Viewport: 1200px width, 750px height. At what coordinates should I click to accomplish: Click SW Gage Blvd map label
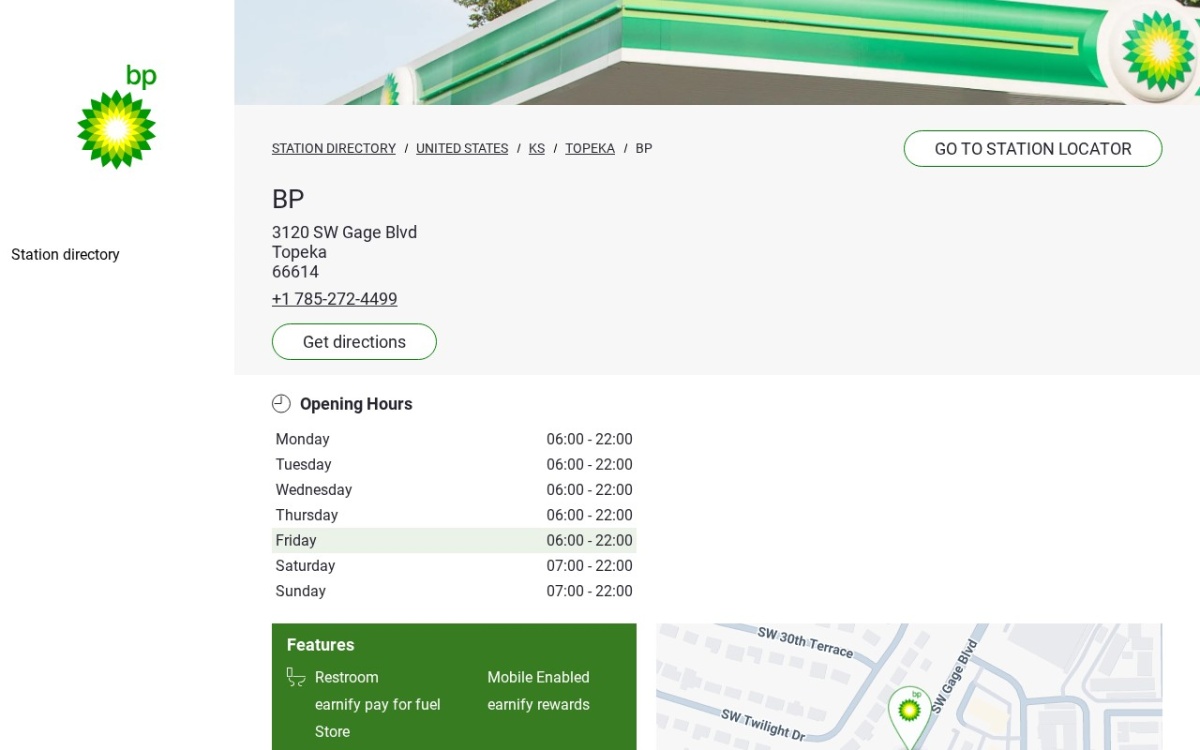953,676
